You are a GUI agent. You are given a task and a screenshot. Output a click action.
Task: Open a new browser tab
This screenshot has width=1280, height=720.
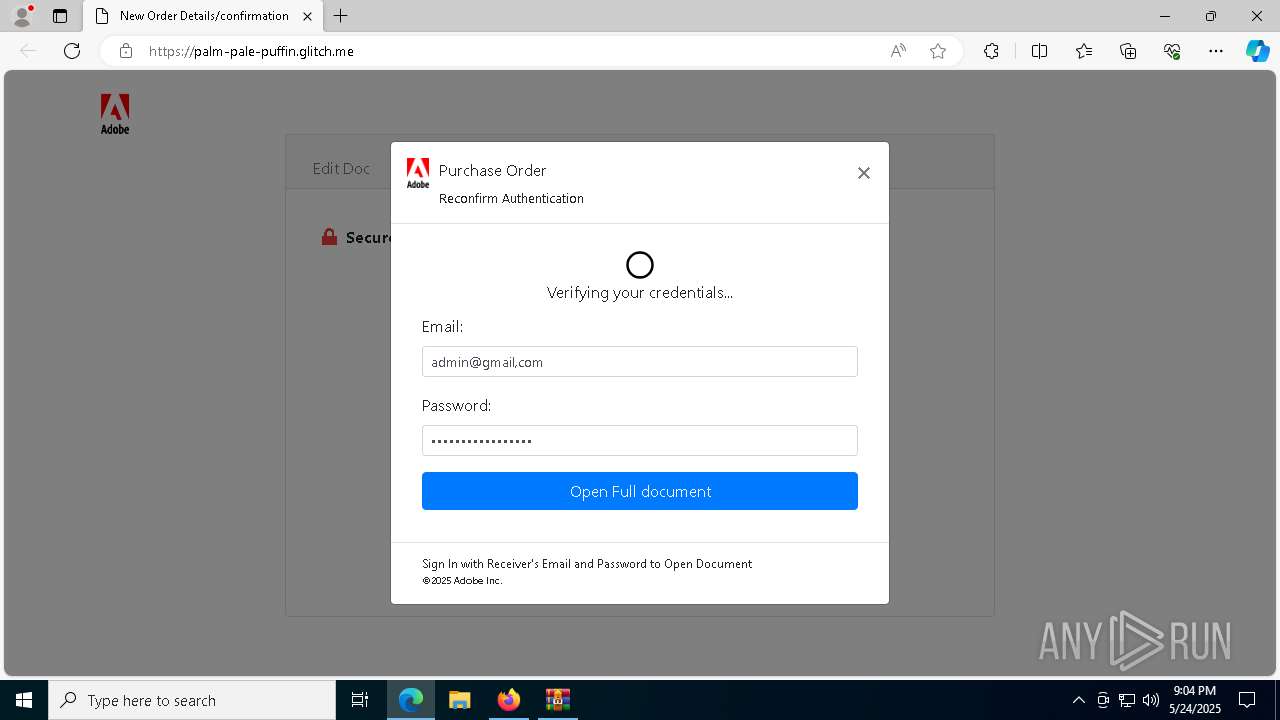pos(341,16)
